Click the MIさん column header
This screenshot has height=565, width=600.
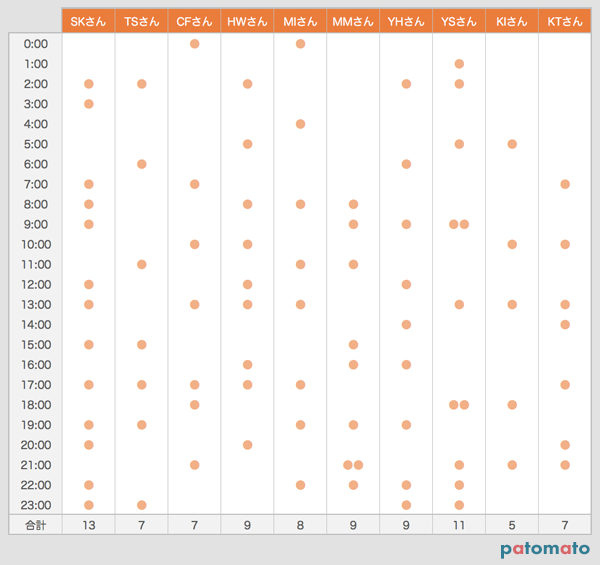pyautogui.click(x=300, y=21)
